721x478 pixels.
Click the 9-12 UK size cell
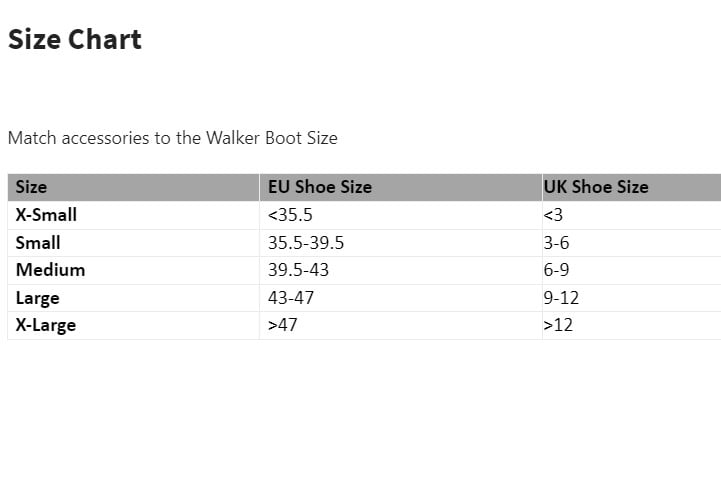point(561,298)
